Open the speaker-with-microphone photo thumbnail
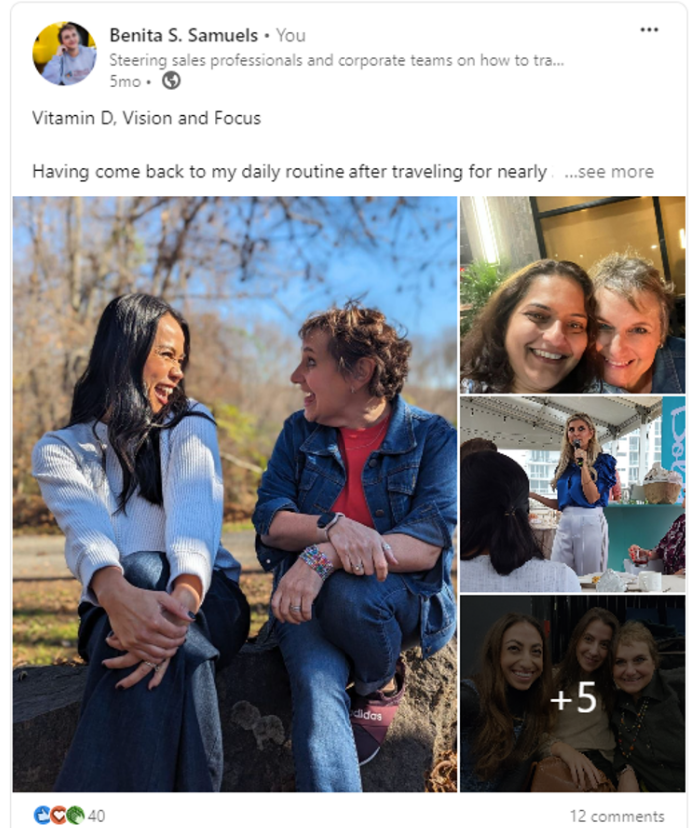Image resolution: width=693 pixels, height=828 pixels. (572, 494)
